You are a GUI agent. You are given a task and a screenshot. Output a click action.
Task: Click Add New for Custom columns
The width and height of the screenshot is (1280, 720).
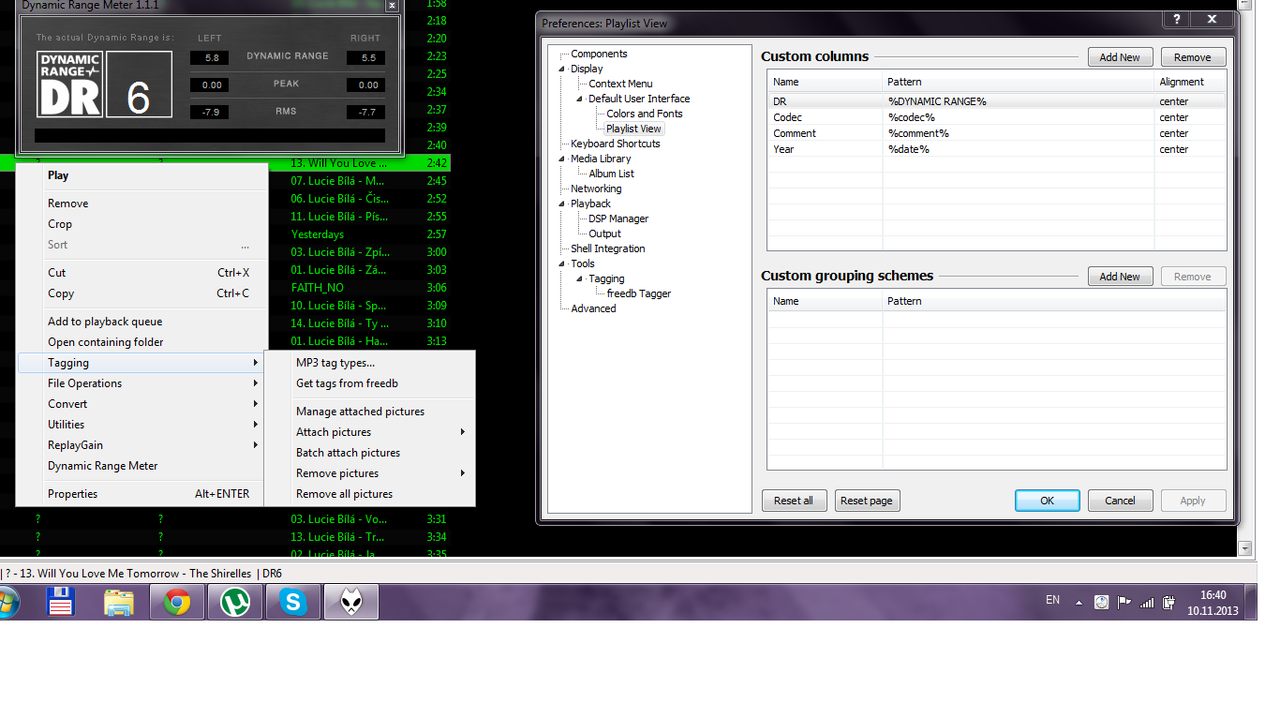[x=1120, y=57]
